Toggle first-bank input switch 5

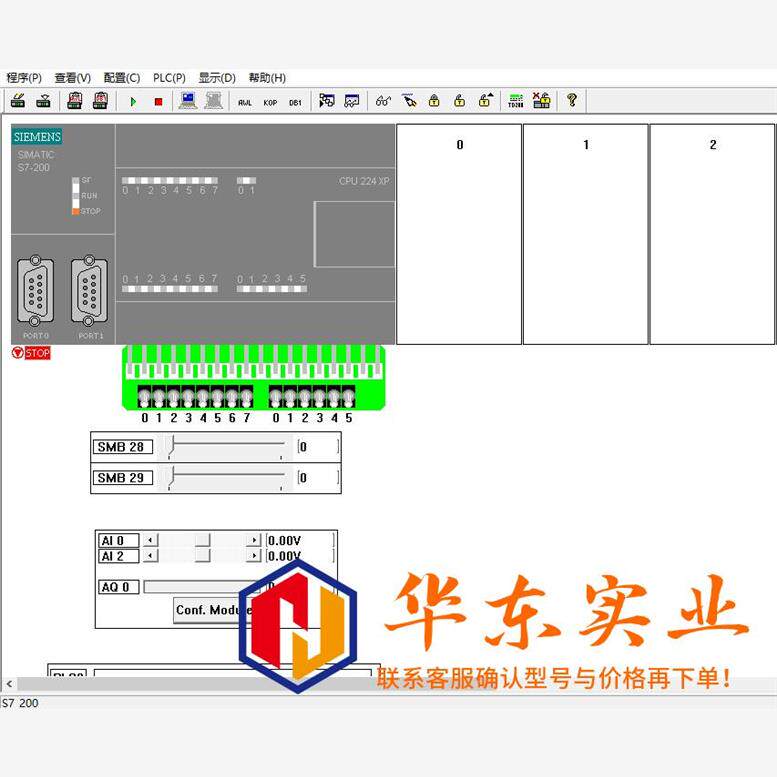[x=218, y=397]
